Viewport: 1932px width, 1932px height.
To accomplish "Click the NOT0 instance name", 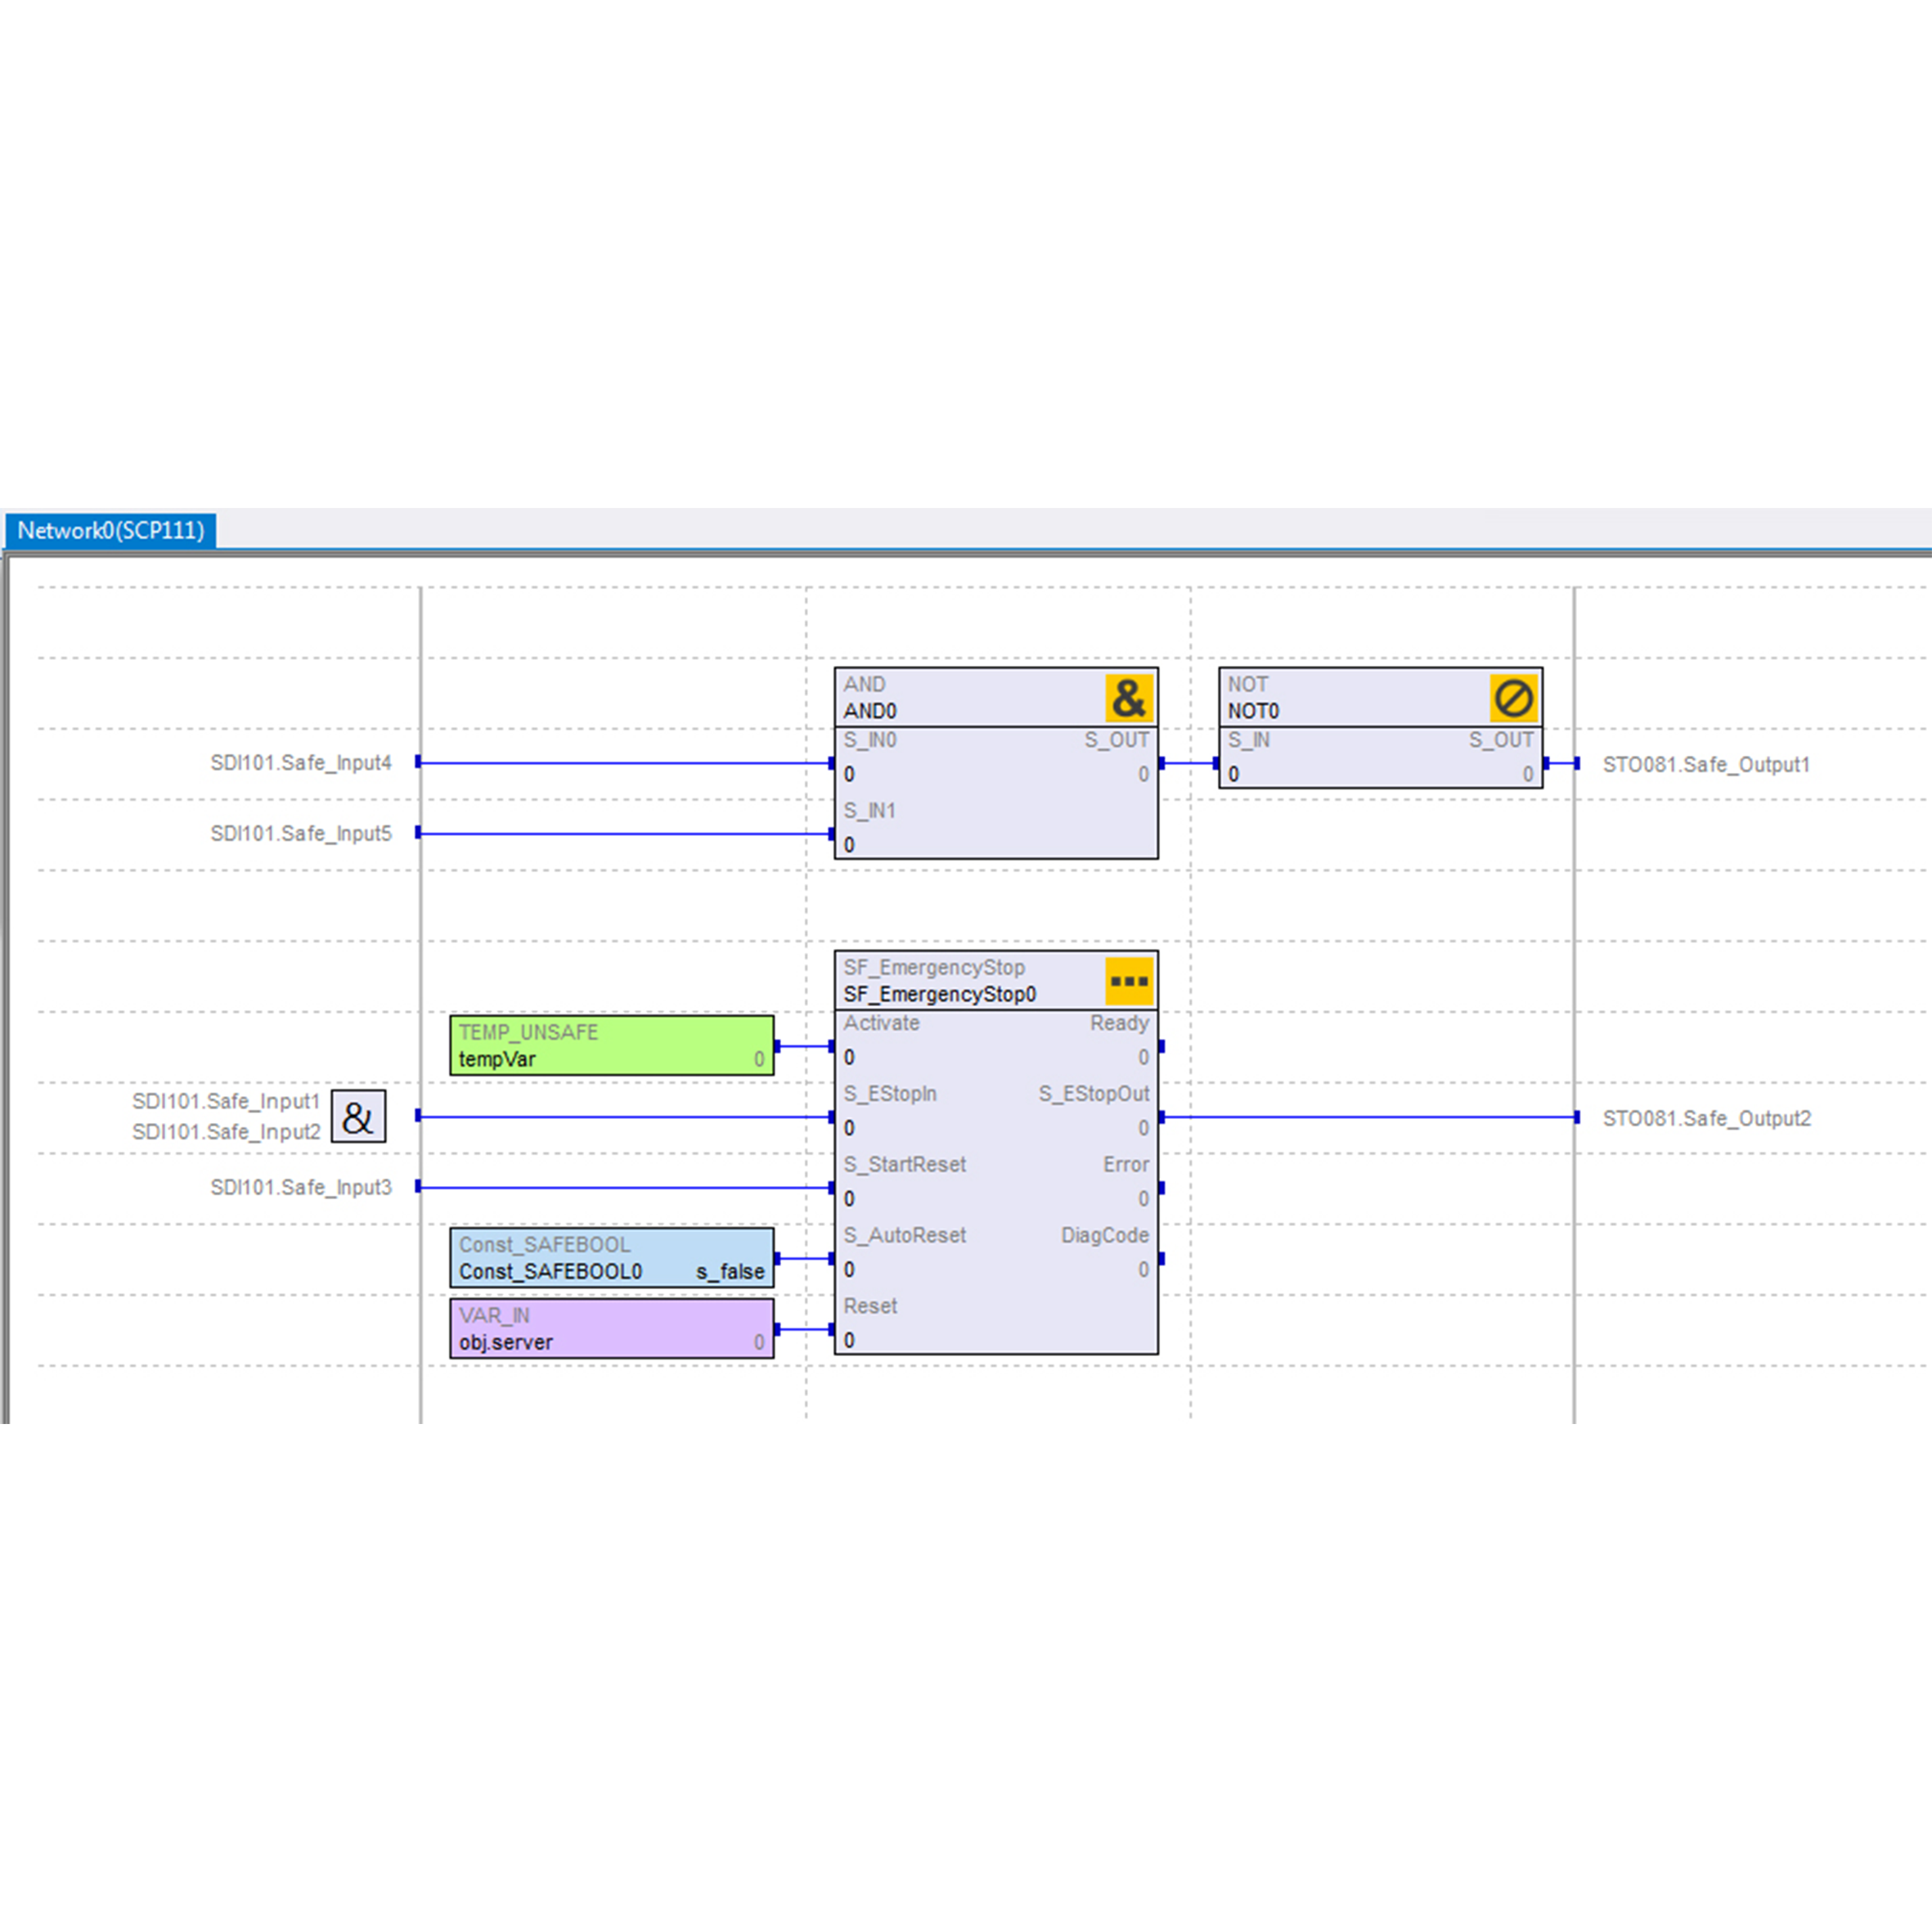I will click(x=1253, y=711).
